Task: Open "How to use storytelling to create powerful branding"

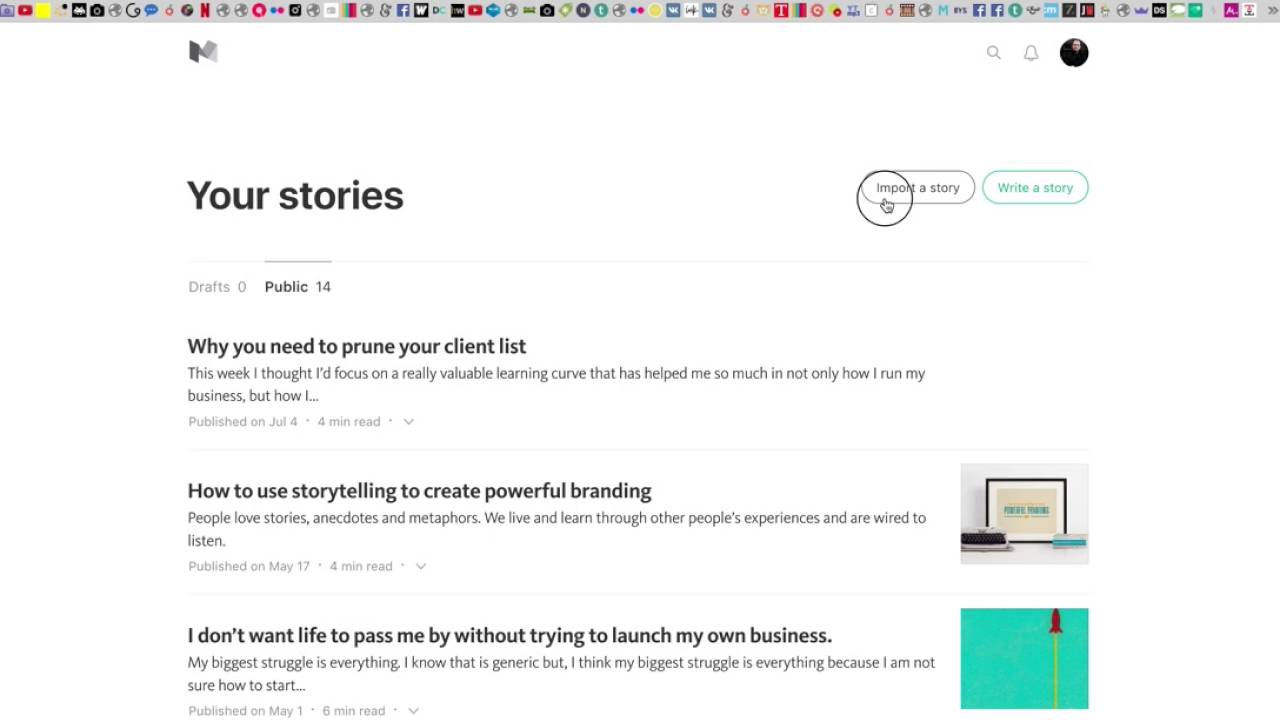Action: [x=419, y=491]
